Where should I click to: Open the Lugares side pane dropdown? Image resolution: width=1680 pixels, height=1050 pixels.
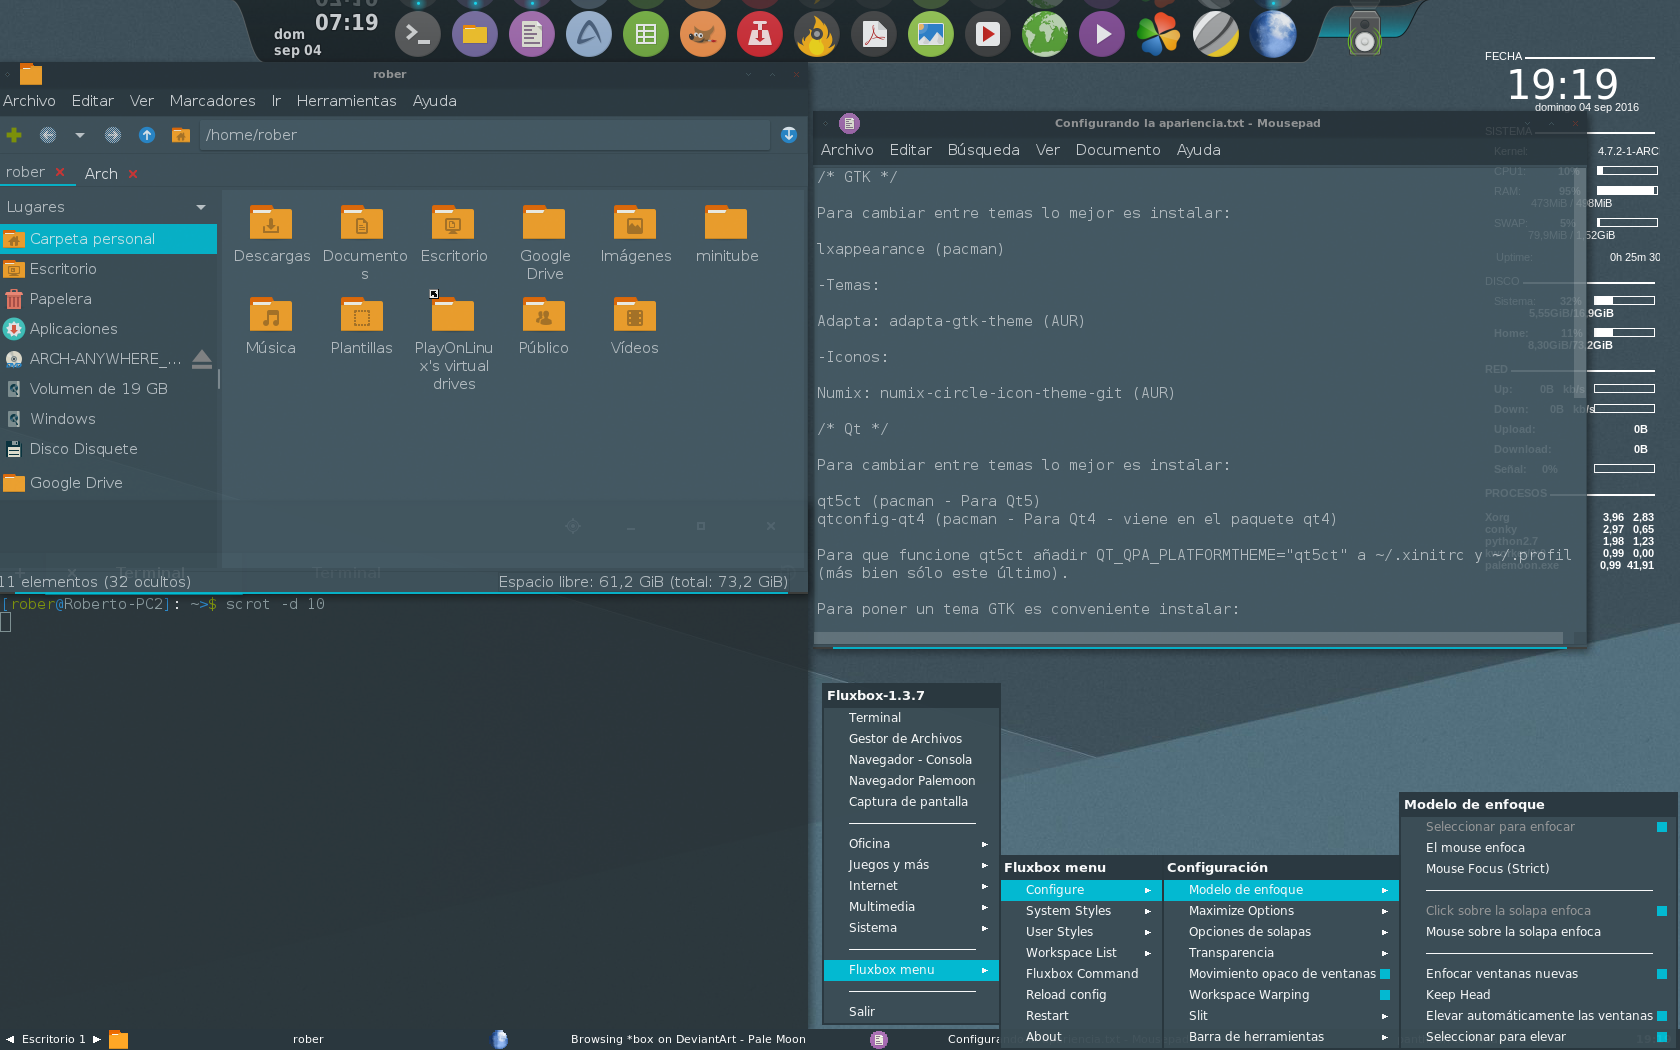[201, 207]
